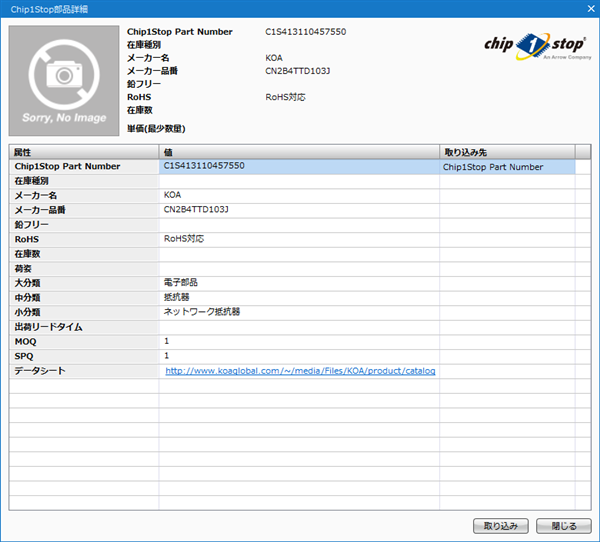Image resolution: width=600 pixels, height=542 pixels.
Task: Click the 電子部品 value cell
Action: pyautogui.click(x=299, y=283)
